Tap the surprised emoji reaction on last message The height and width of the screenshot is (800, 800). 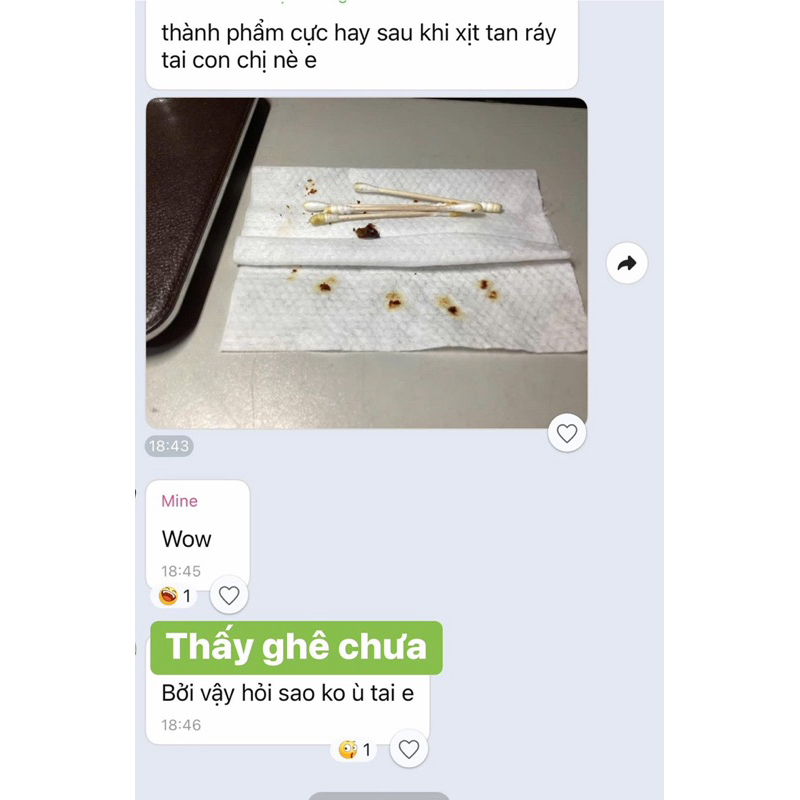[x=348, y=749]
